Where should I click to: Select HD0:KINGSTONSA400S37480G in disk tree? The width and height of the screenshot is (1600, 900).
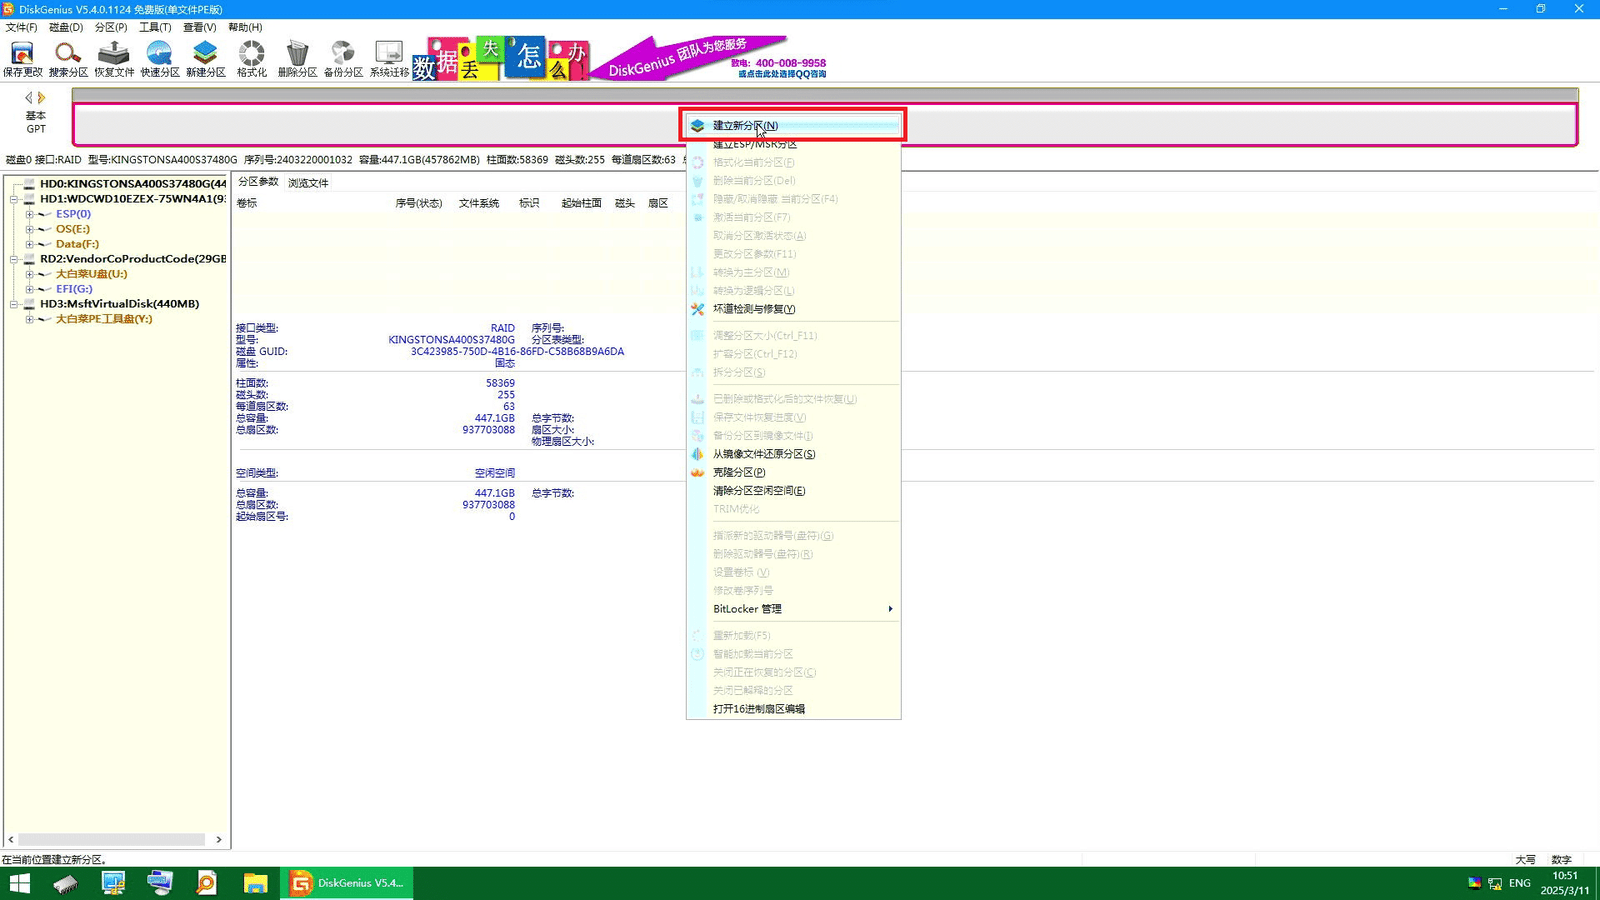point(132,184)
